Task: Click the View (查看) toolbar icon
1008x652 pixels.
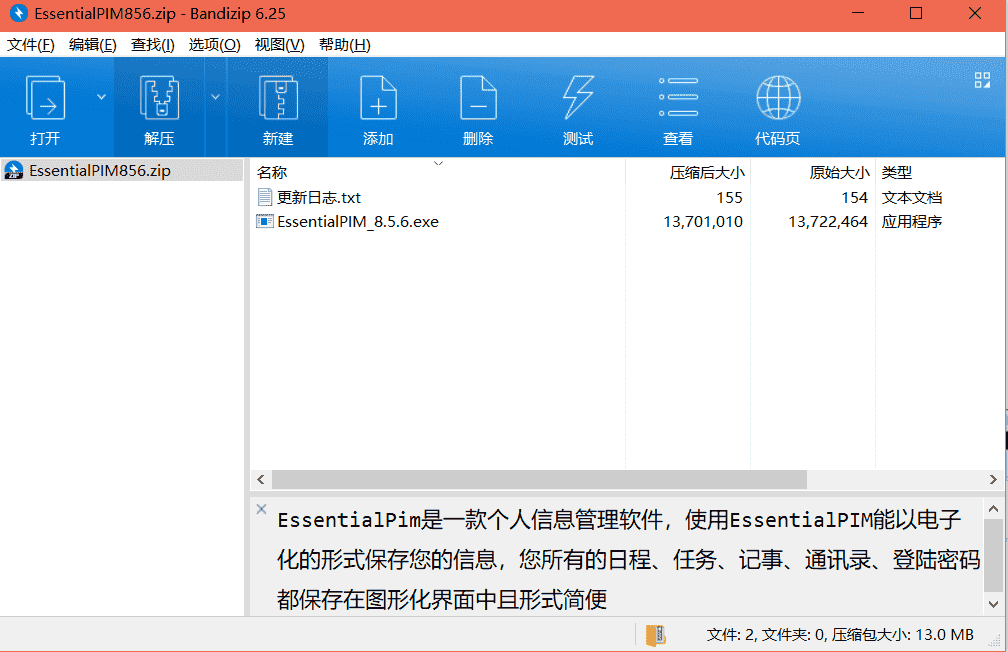Action: [x=678, y=98]
